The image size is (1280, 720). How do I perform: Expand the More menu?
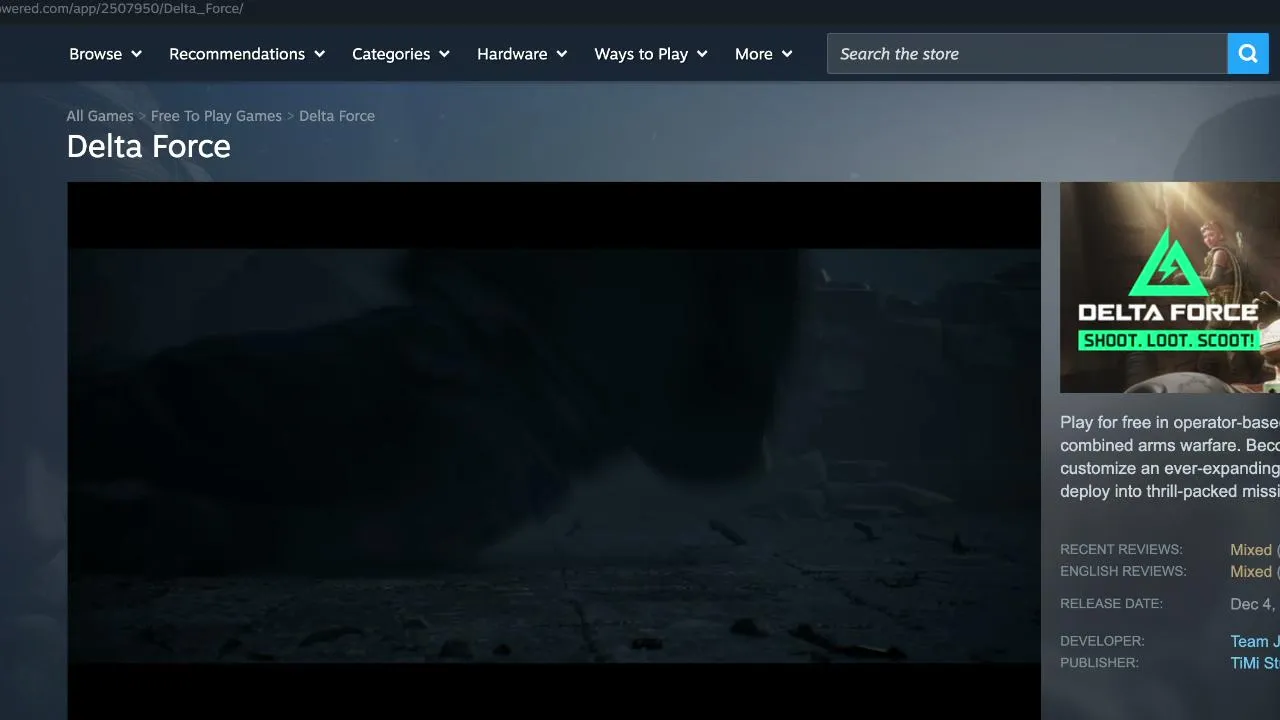point(764,54)
